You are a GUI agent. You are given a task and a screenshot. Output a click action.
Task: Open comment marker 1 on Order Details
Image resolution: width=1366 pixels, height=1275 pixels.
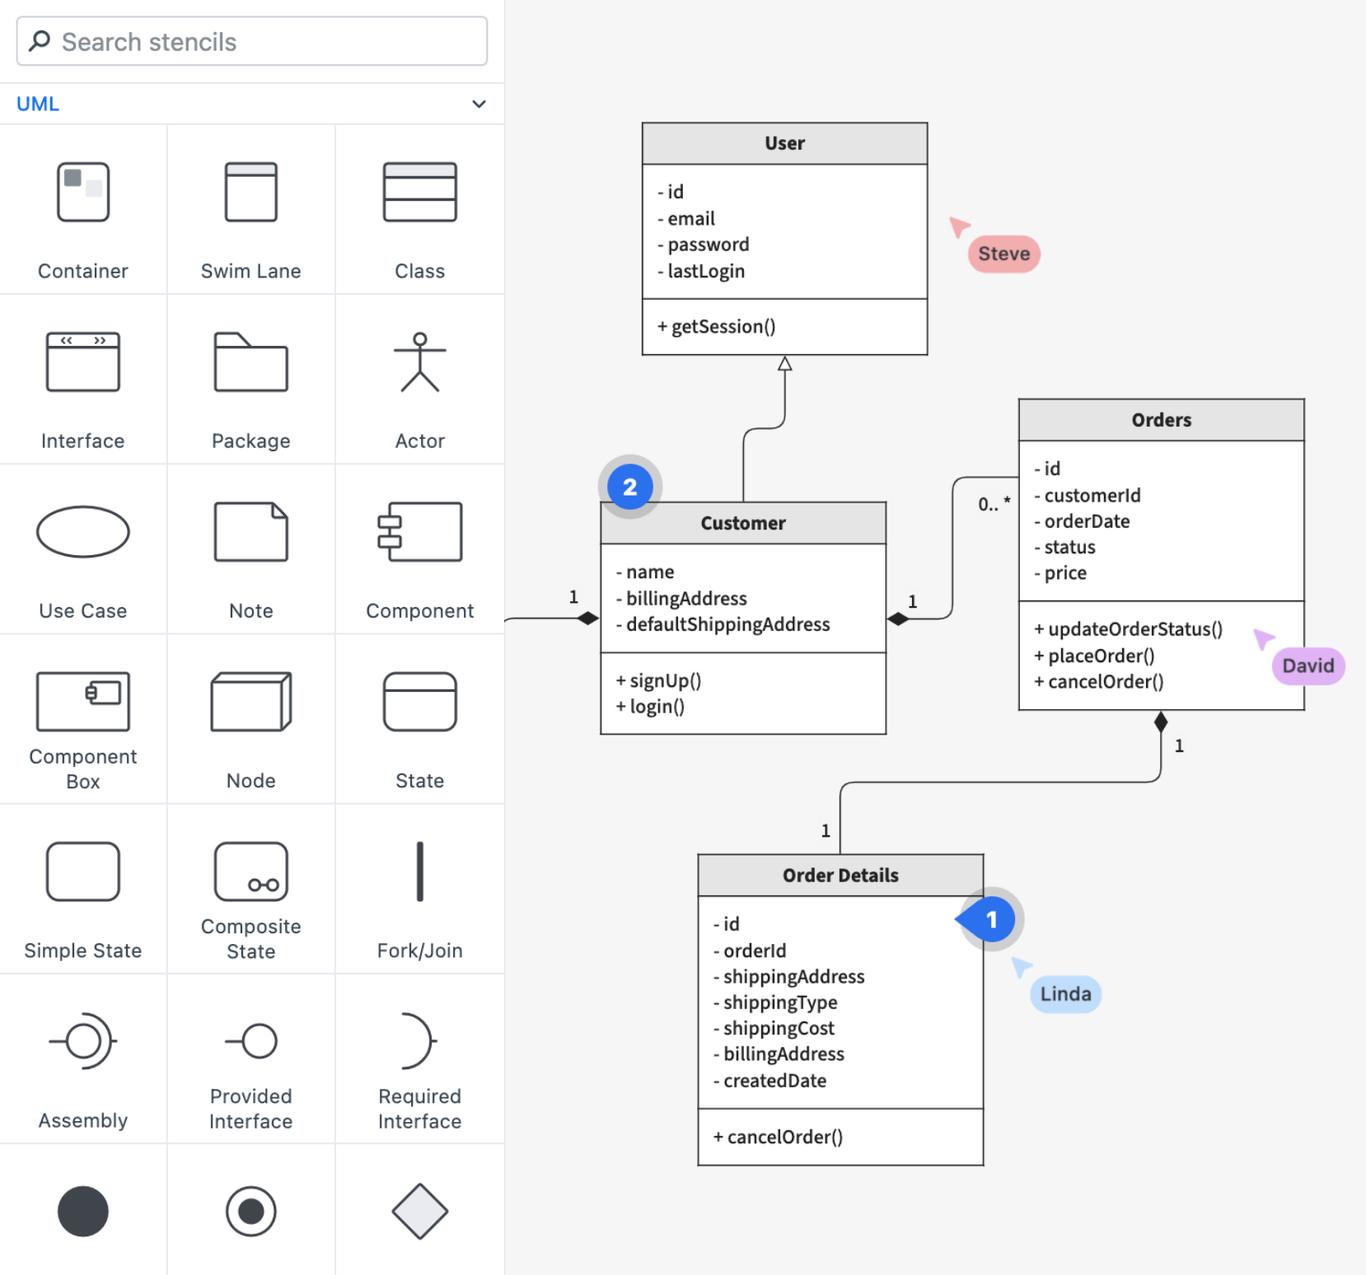click(989, 918)
